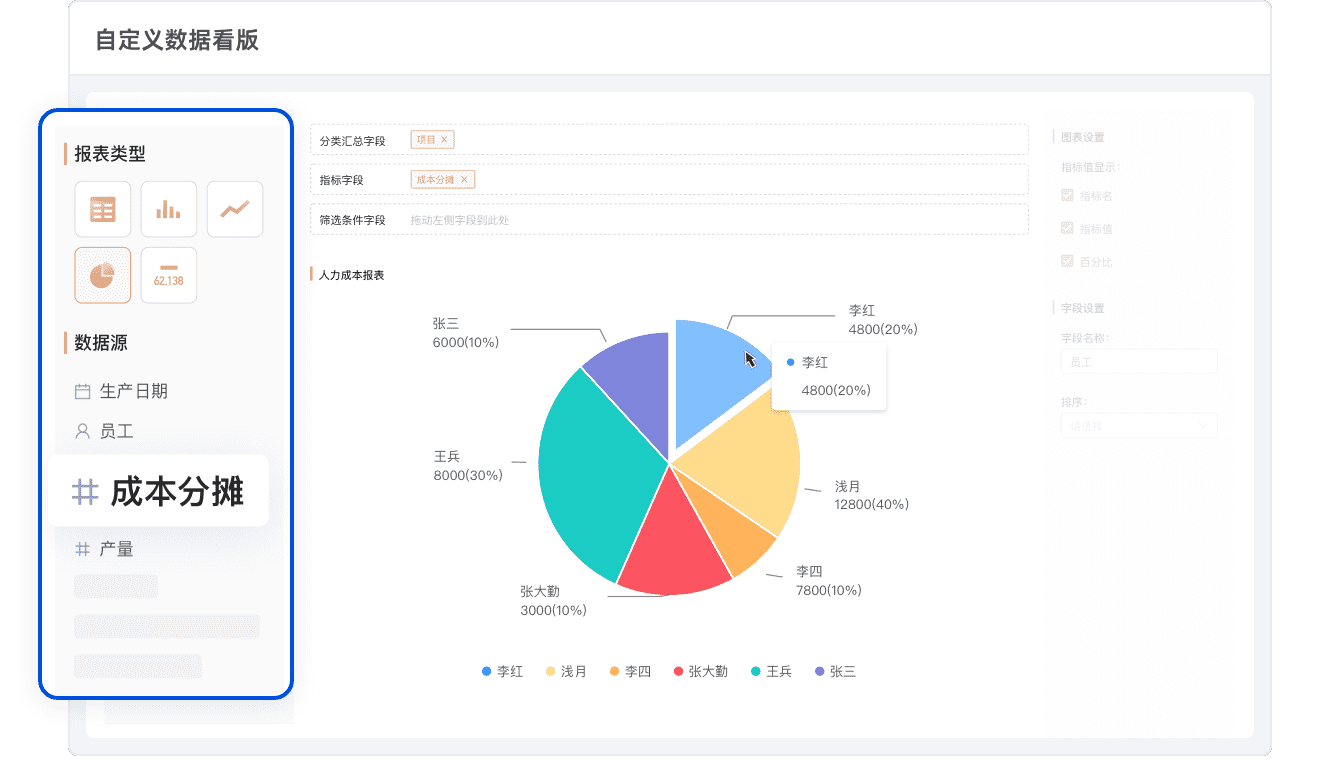
Task: Remove the 项目 tag from 分类汇总字段
Action: coord(444,140)
